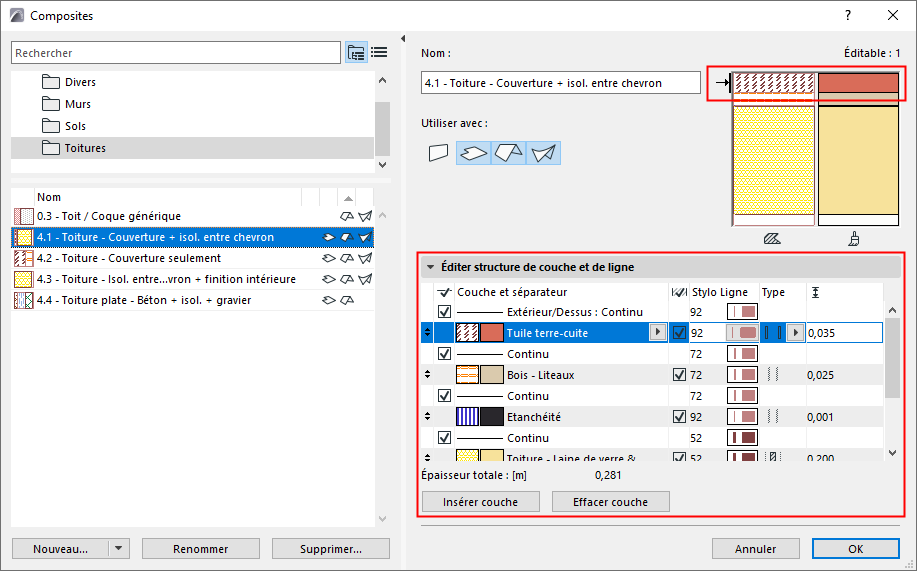Toggle Extérieur/Dessus : Continu separator checkbox

[444, 312]
